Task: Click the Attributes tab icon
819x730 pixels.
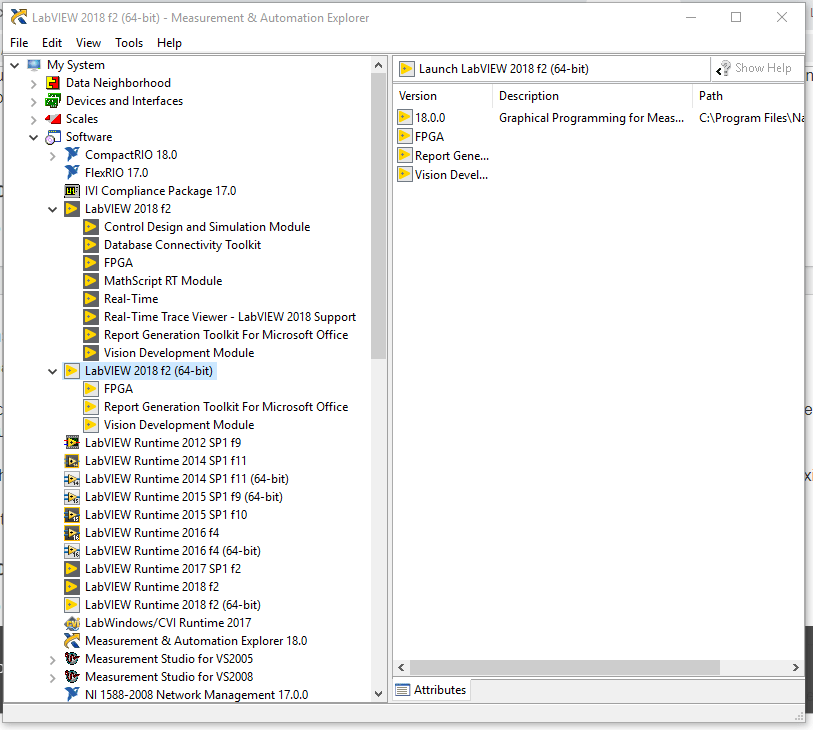Action: (403, 690)
